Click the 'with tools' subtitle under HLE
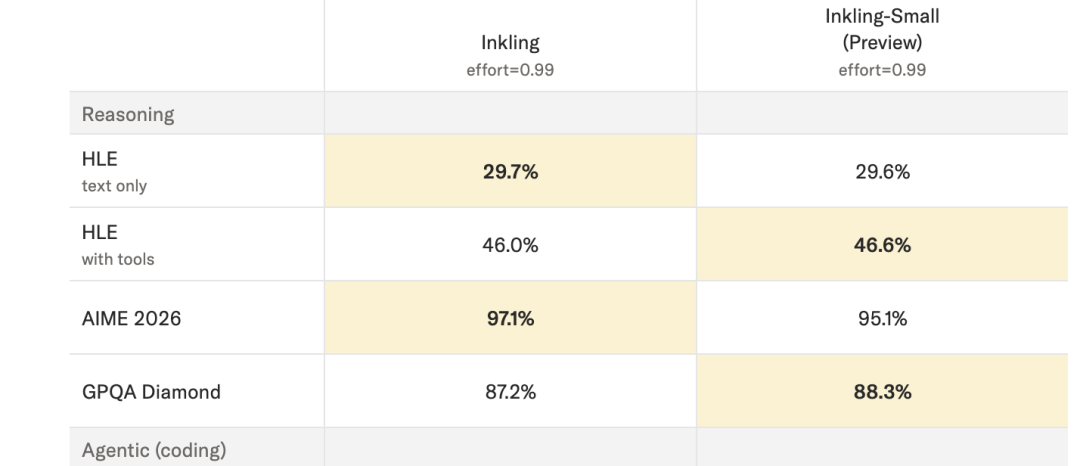 pyautogui.click(x=118, y=260)
